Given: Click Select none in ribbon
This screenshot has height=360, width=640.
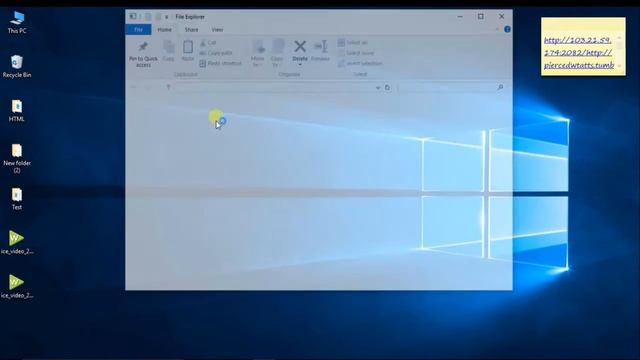Looking at the screenshot, I should coord(356,53).
